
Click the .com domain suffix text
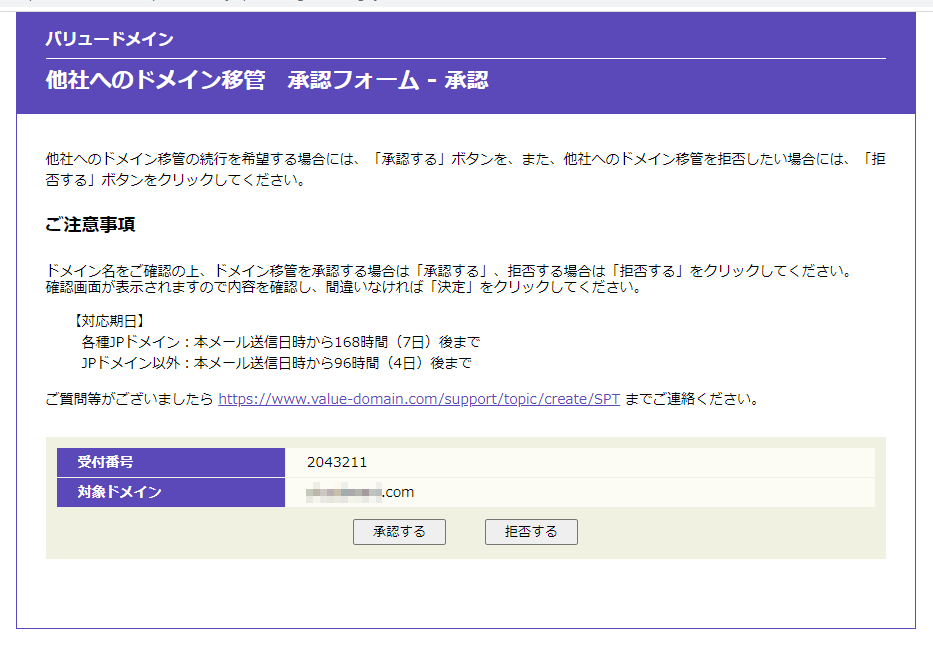point(398,492)
